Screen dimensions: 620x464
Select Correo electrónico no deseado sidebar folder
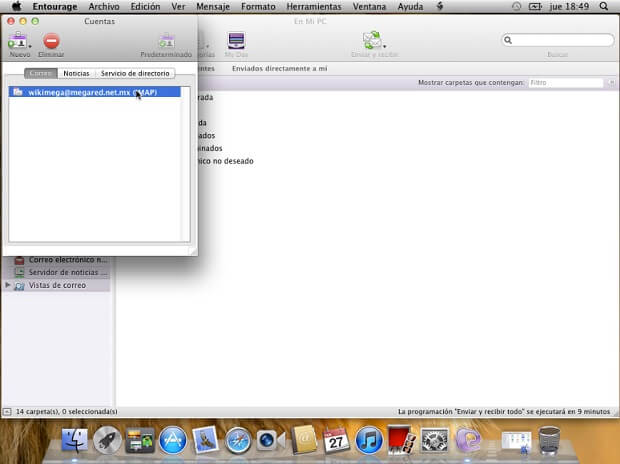[x=61, y=260]
